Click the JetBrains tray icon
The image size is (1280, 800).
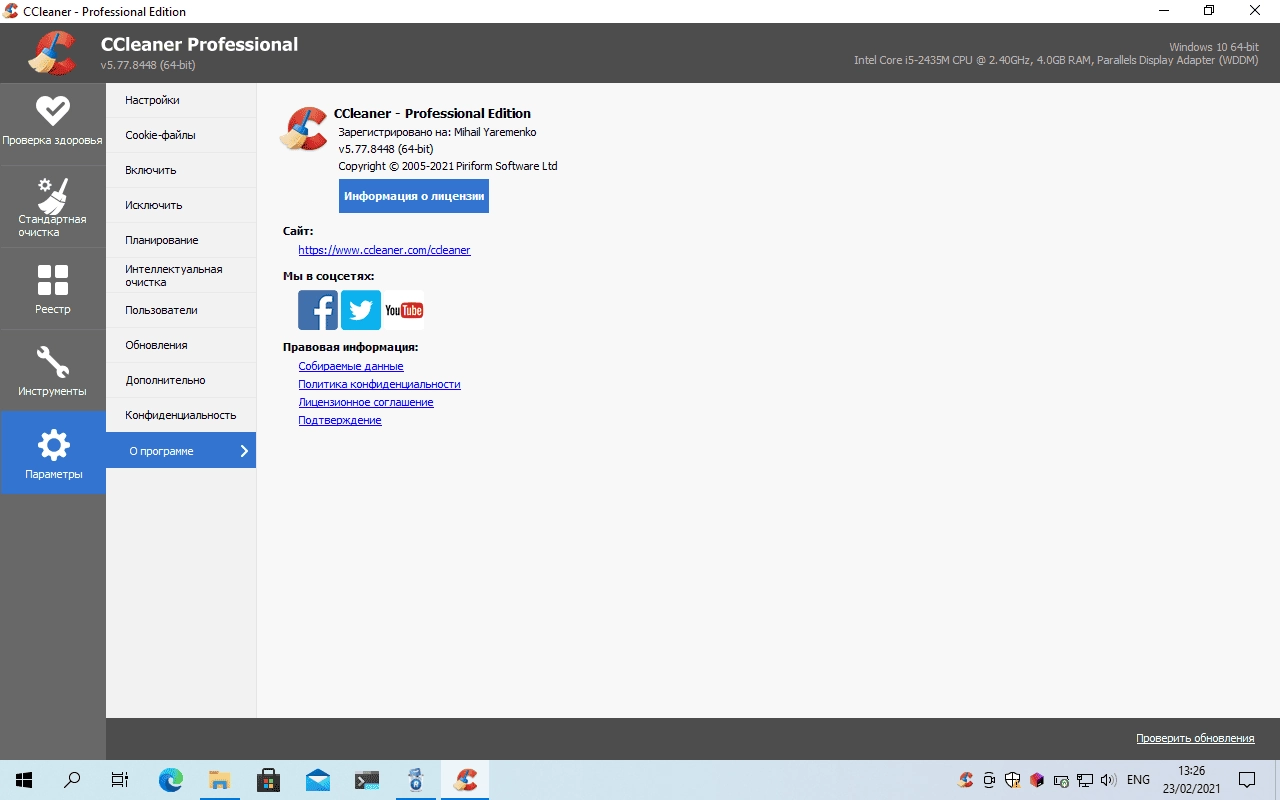coord(1037,780)
